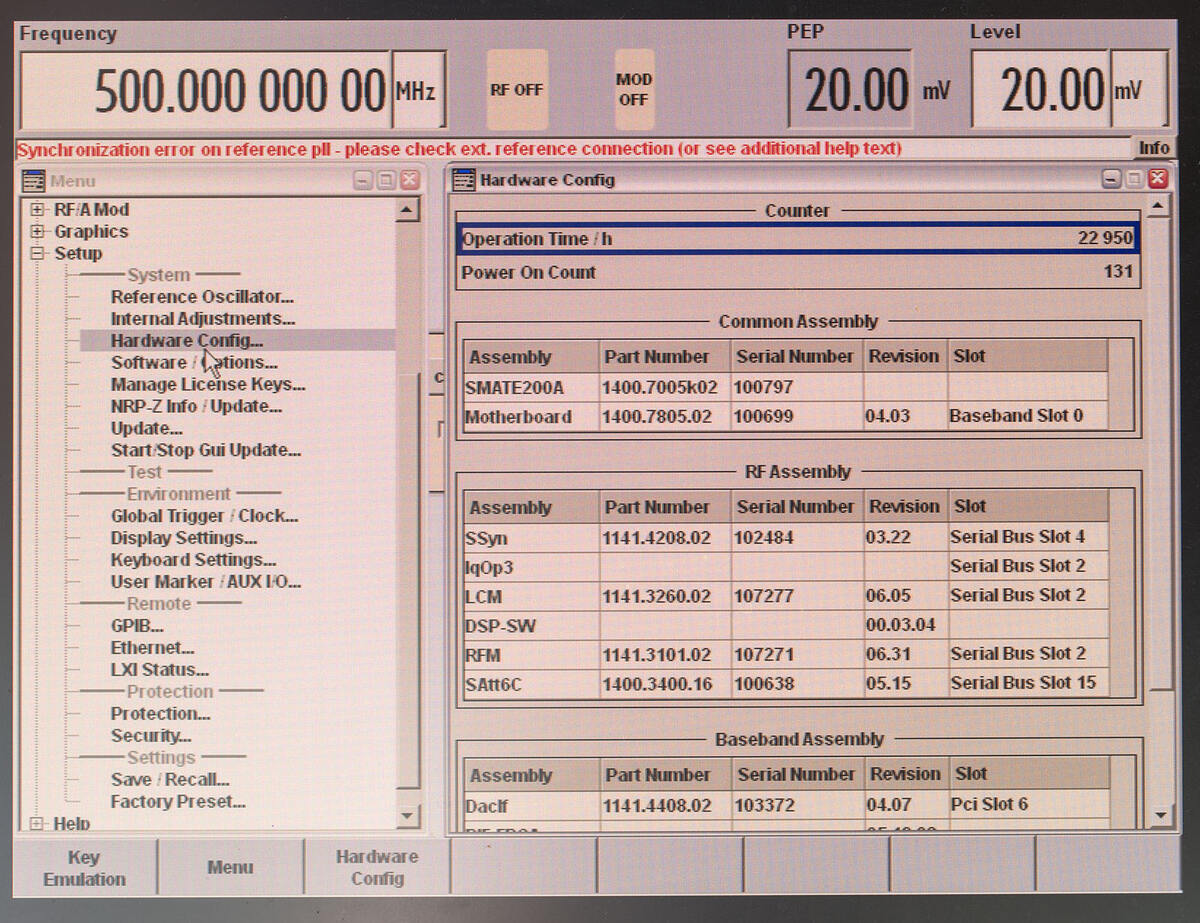The image size is (1200, 923).
Task: Open the Level mV unit selector
Action: (x=1138, y=90)
